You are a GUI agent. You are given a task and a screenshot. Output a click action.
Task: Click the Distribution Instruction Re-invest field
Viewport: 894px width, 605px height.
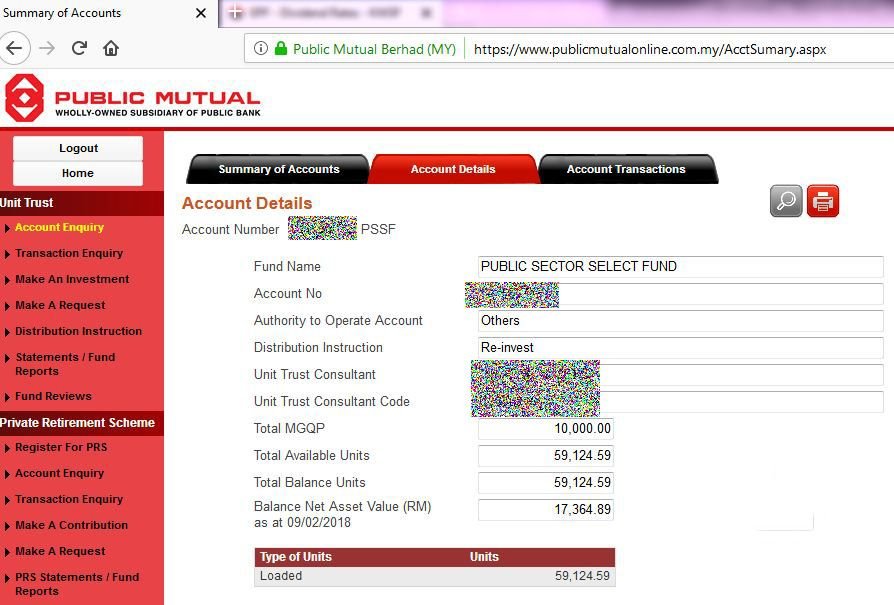click(x=681, y=347)
